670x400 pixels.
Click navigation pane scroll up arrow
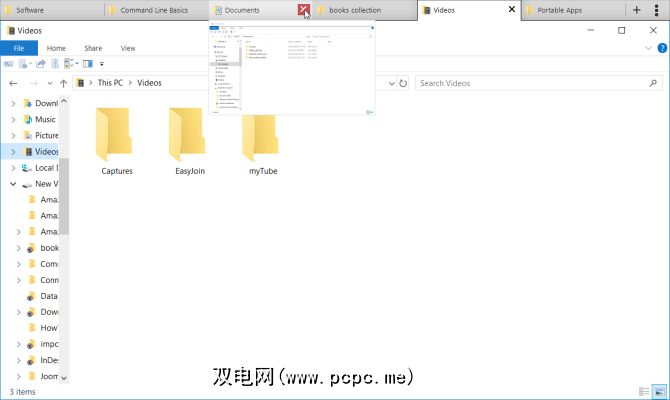(x=64, y=101)
